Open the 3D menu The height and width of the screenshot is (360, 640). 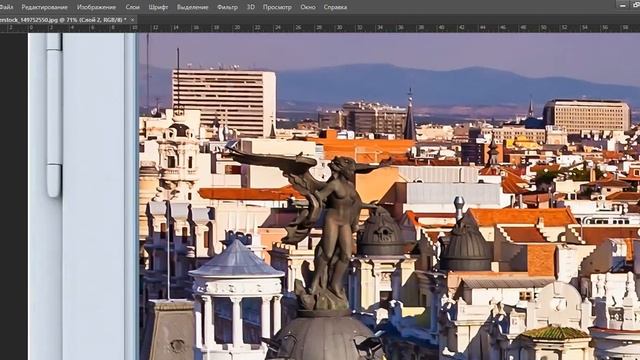[251, 7]
